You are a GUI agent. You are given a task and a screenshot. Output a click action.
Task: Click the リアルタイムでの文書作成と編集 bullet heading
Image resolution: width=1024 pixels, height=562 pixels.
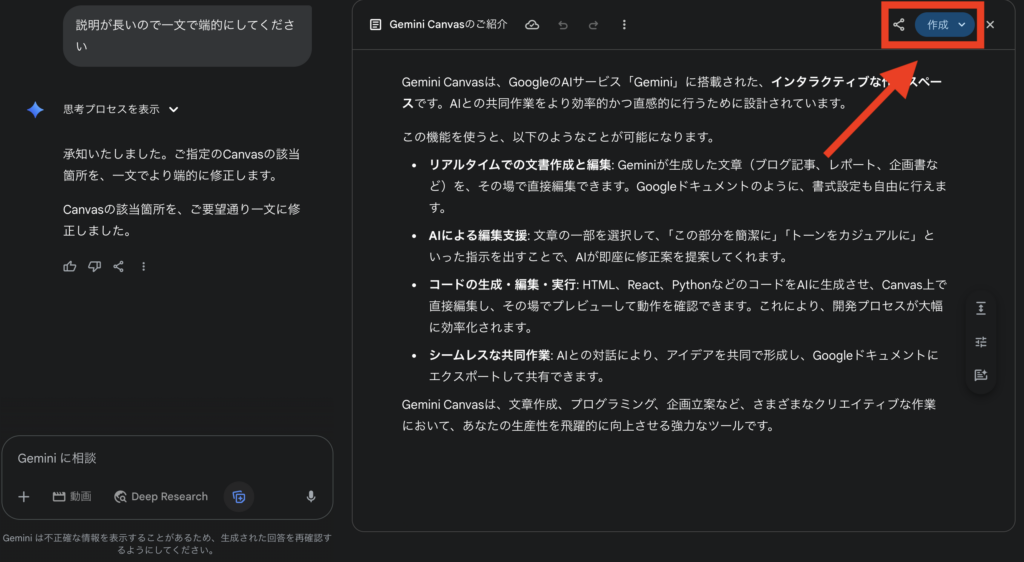pyautogui.click(x=520, y=164)
